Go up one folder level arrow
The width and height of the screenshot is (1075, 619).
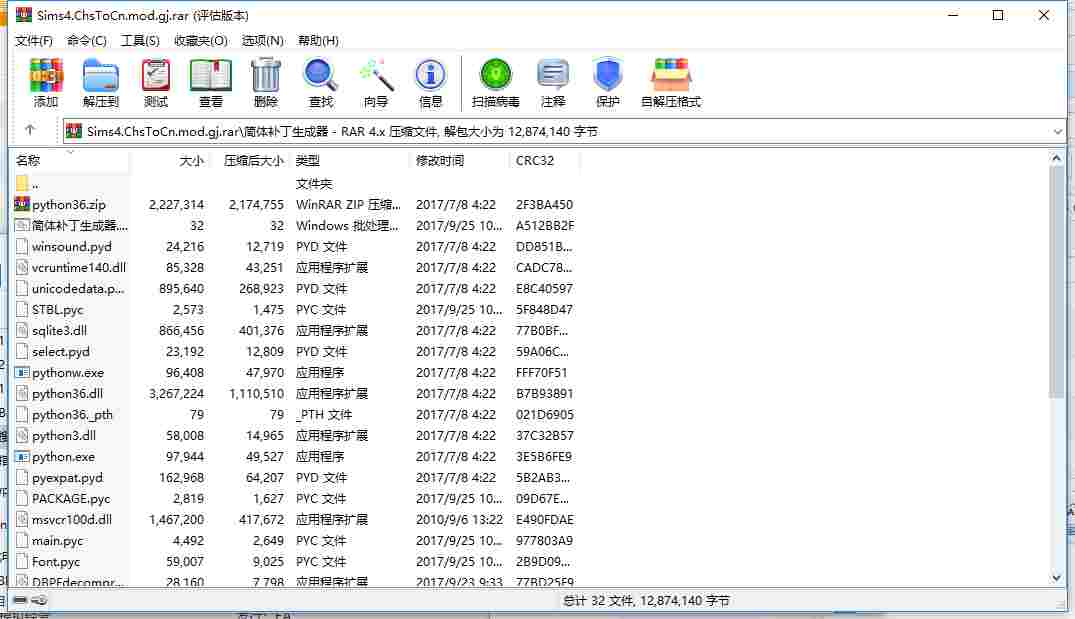pyautogui.click(x=29, y=130)
